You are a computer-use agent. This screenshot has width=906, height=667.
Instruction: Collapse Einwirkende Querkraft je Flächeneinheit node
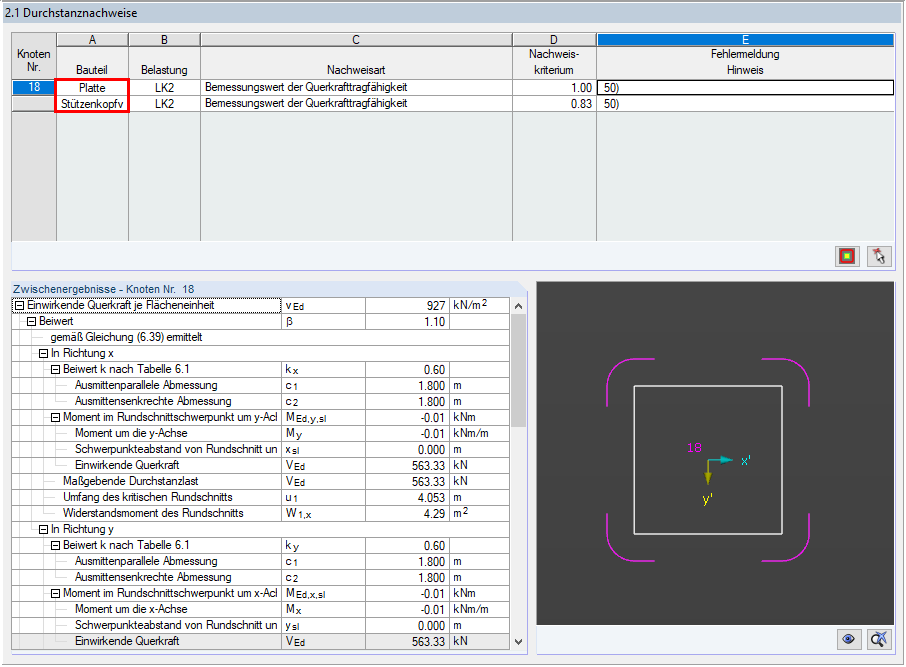[x=19, y=306]
